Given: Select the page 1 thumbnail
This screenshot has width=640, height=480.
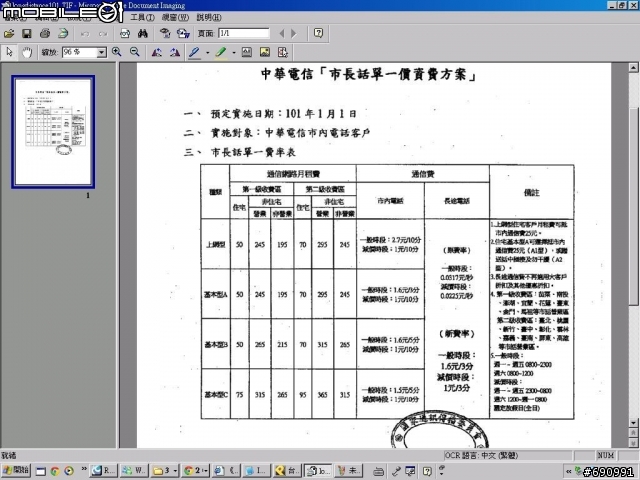Looking at the screenshot, I should 53,132.
